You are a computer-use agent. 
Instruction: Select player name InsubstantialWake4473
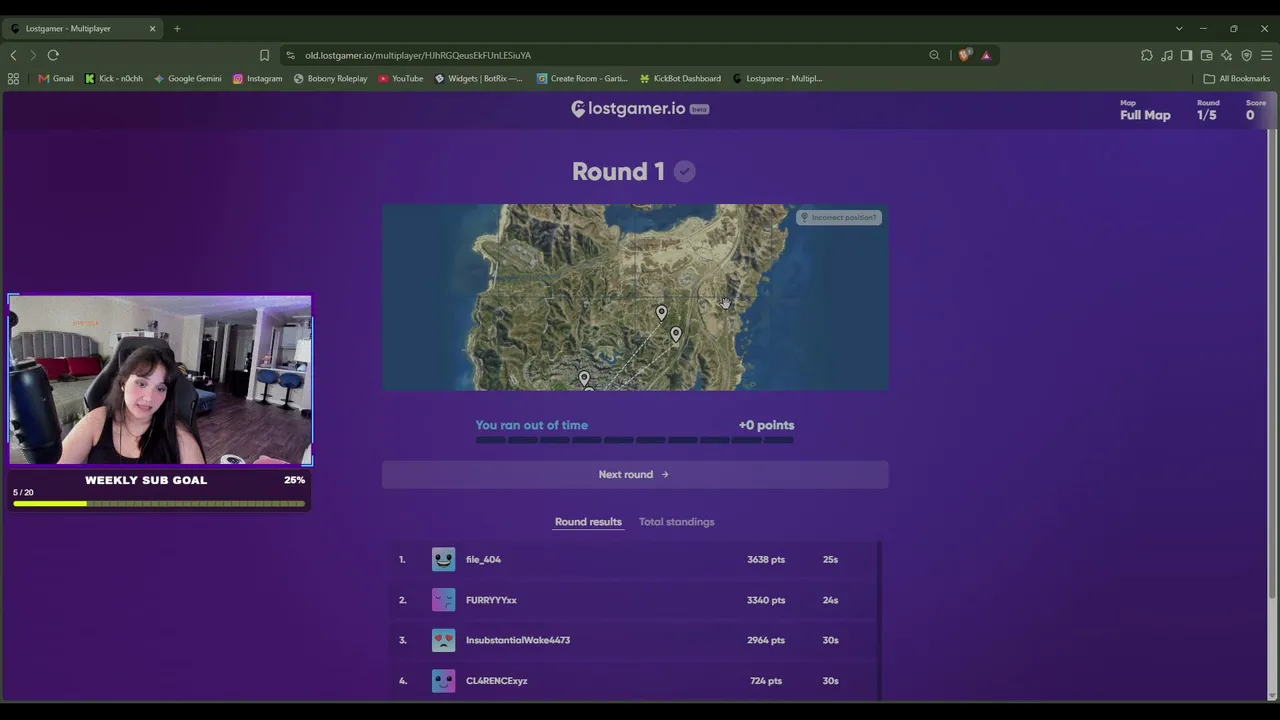click(x=518, y=640)
